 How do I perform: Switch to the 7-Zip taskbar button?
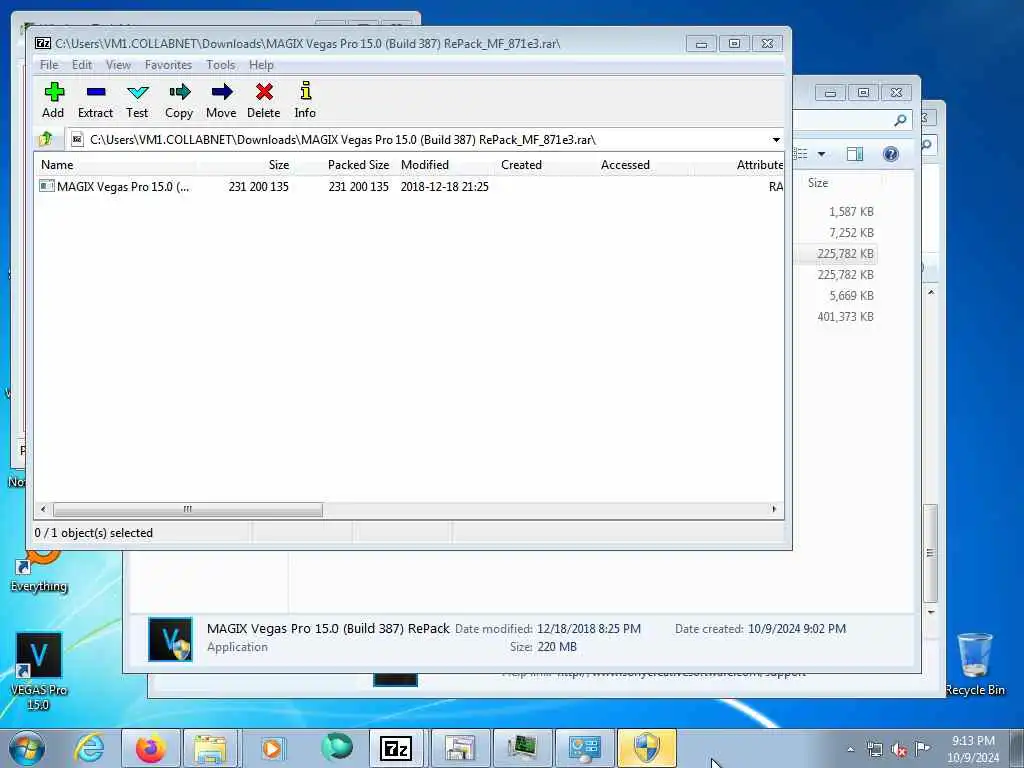(x=396, y=748)
